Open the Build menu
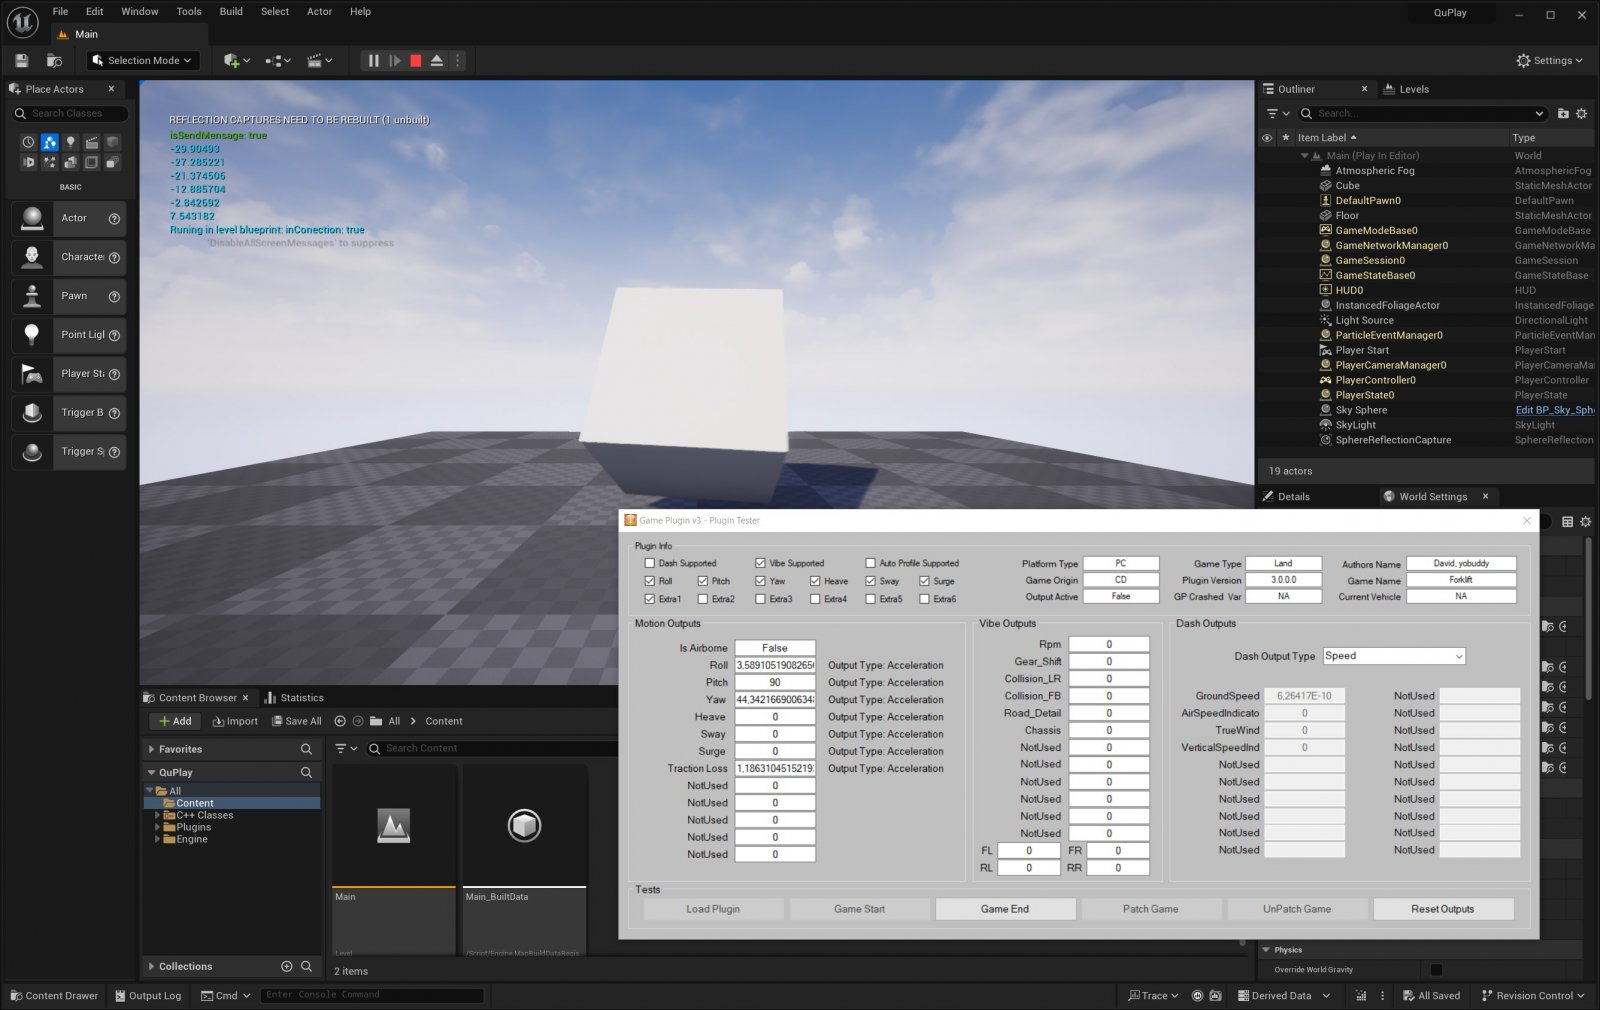Screen dimensions: 1600x1010 231,12
